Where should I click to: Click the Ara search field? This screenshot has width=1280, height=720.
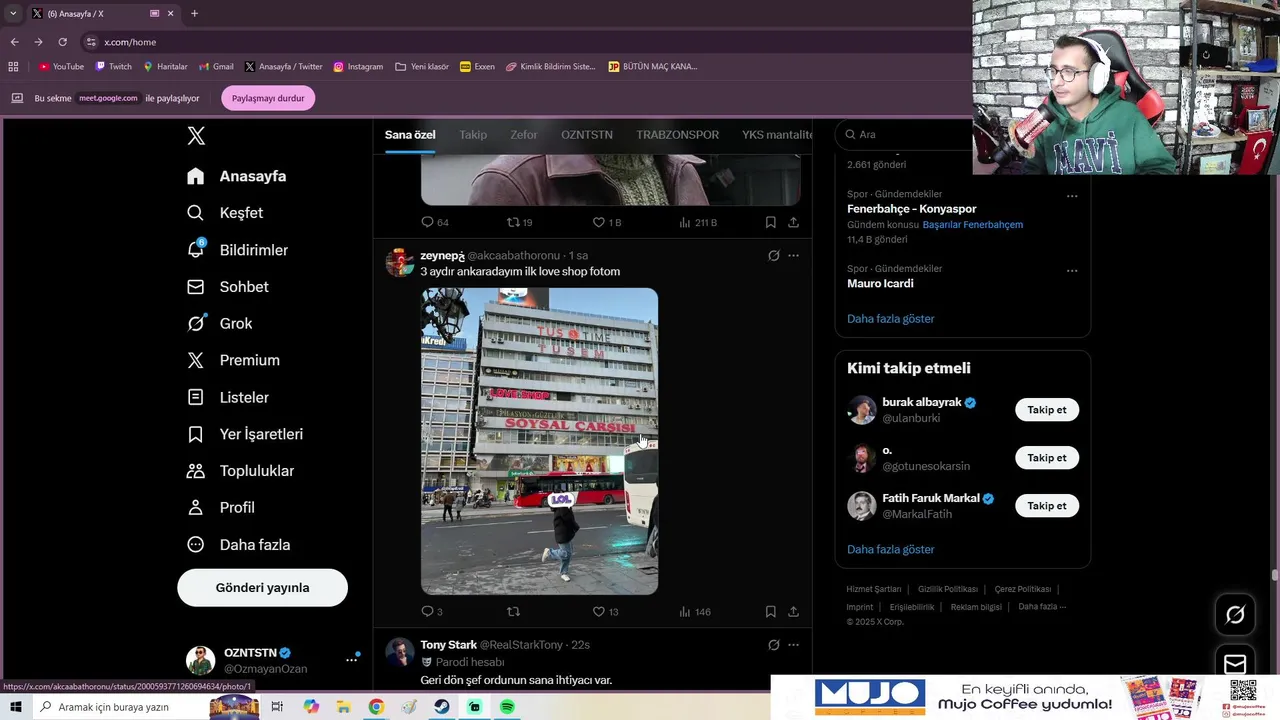coord(905,135)
